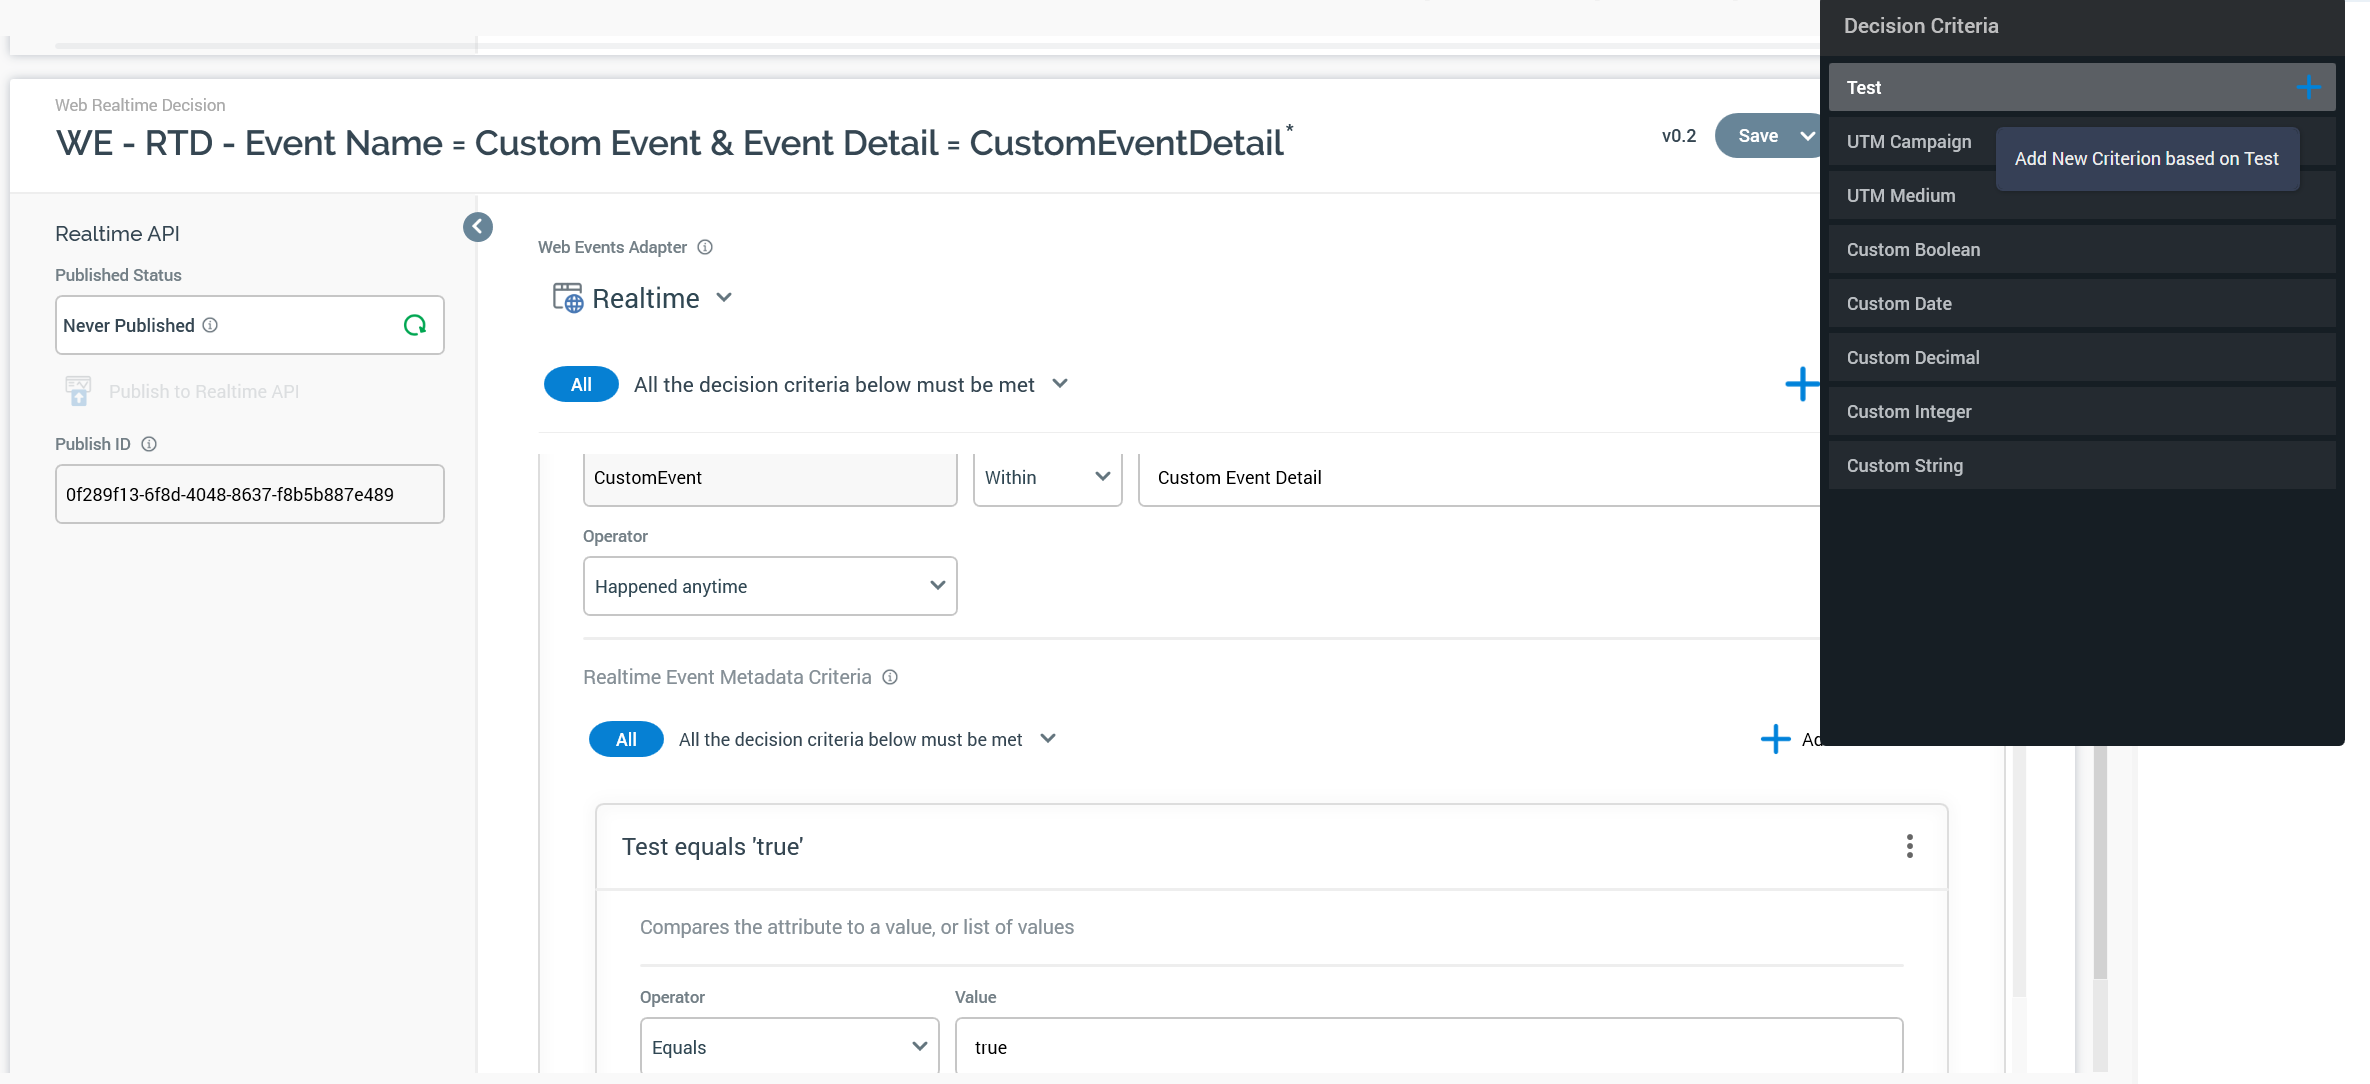The width and height of the screenshot is (2370, 1084).
Task: Toggle the top All criteria pill
Action: pos(581,385)
